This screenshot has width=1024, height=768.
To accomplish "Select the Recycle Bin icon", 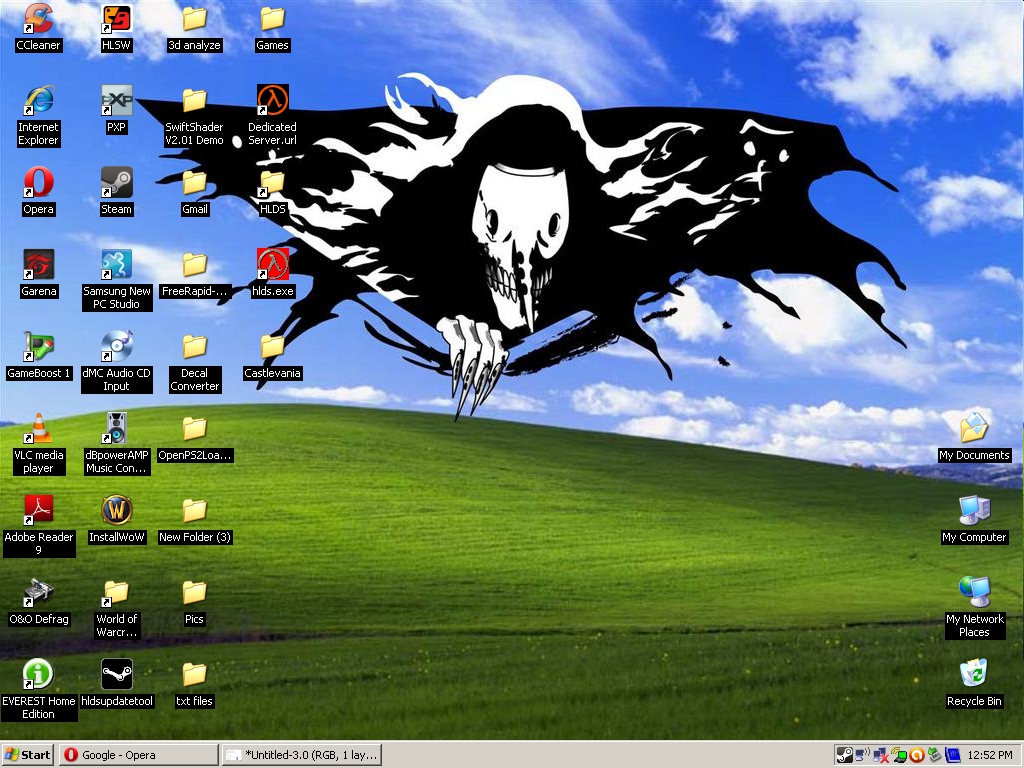I will click(x=973, y=675).
